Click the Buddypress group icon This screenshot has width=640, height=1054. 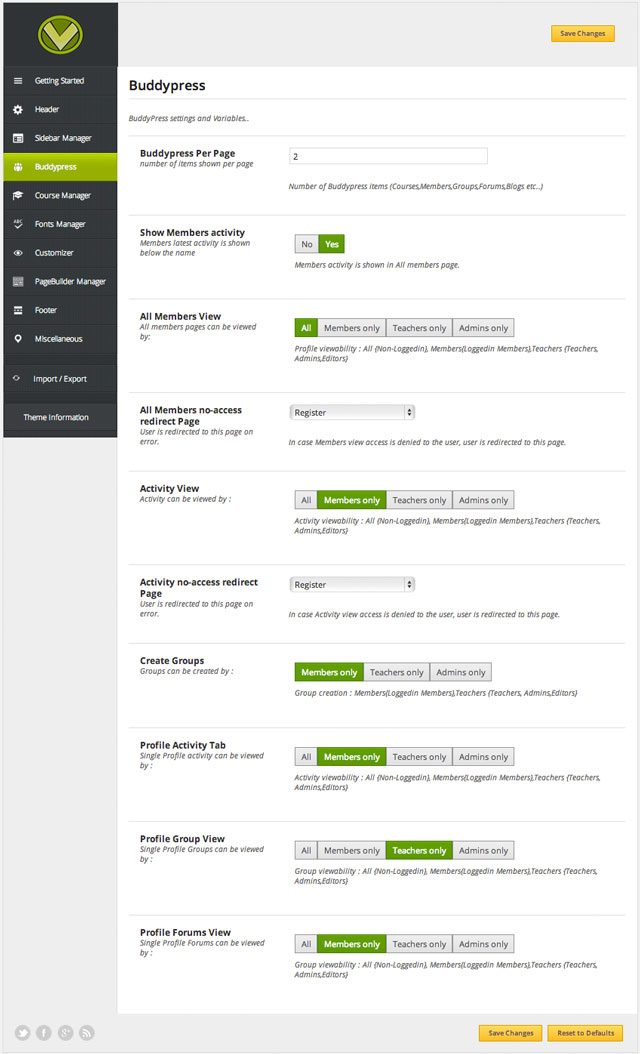pos(18,167)
